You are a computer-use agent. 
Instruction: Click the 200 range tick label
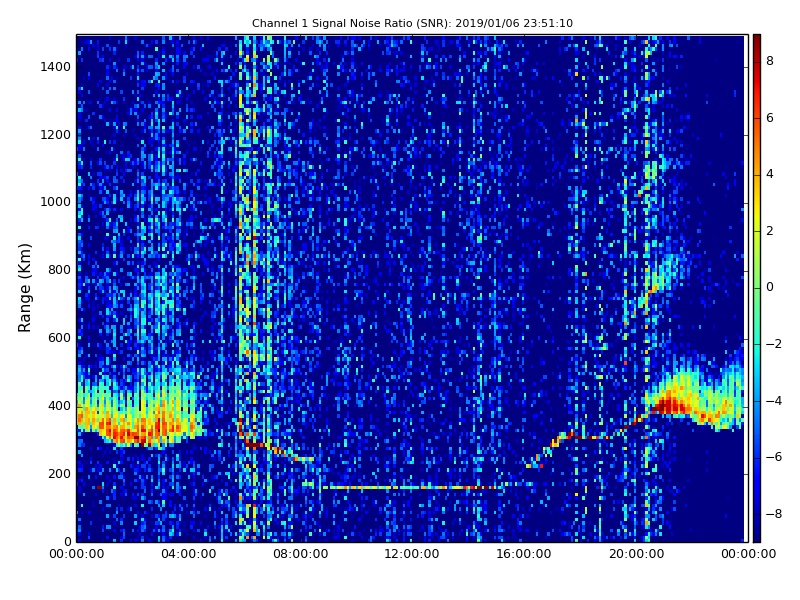tap(59, 474)
